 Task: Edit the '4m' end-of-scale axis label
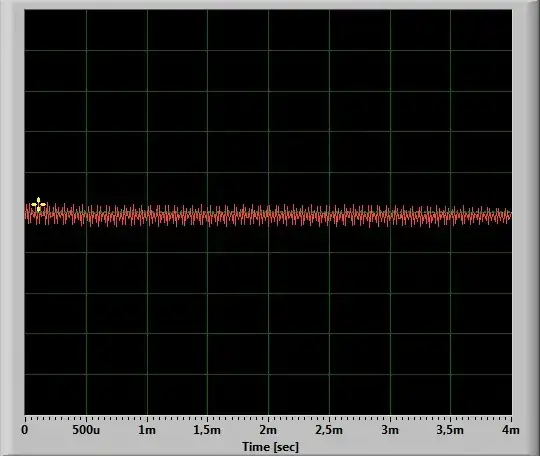[x=511, y=430]
